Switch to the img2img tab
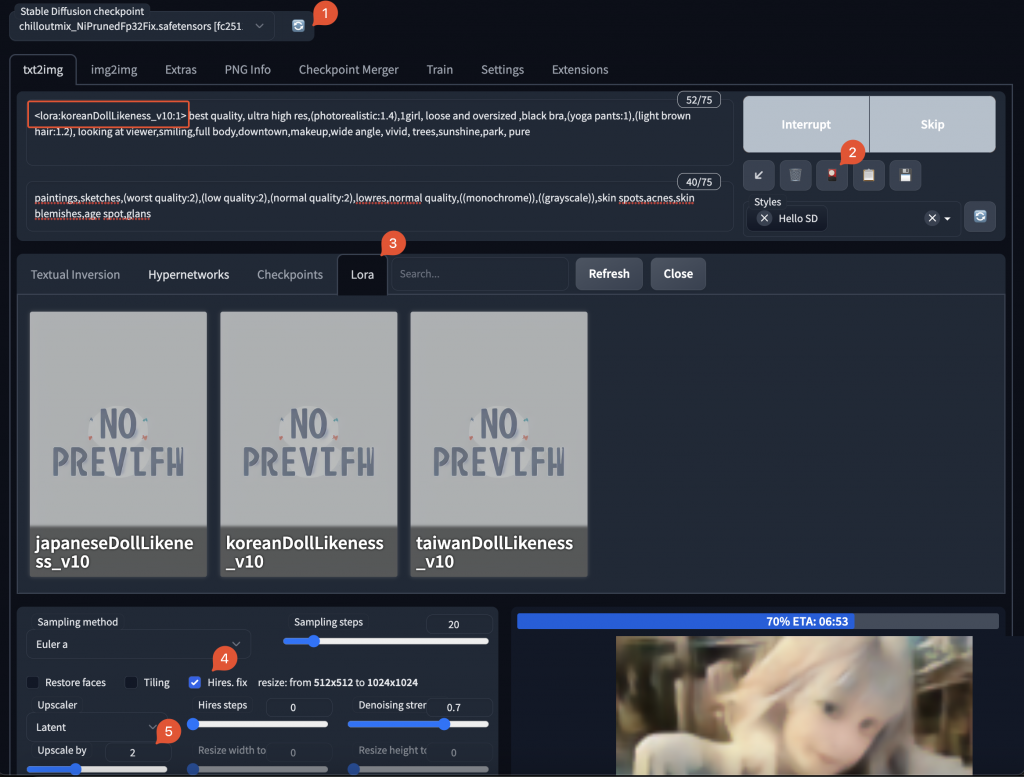The height and width of the screenshot is (777, 1024). [x=114, y=70]
